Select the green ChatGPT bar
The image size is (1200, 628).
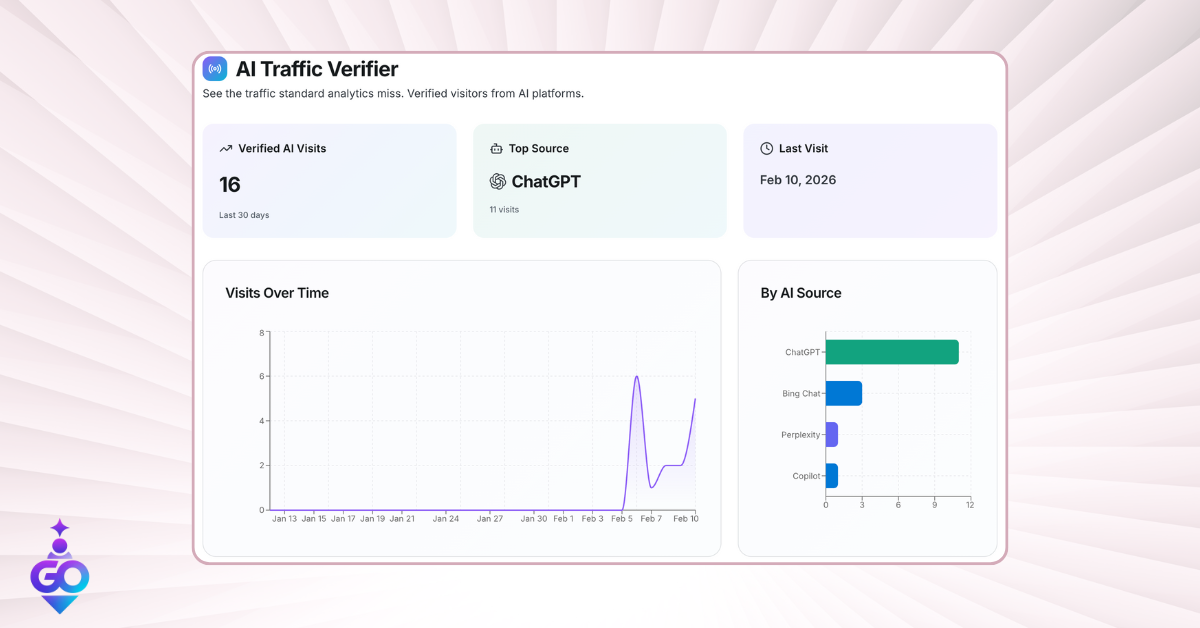891,352
